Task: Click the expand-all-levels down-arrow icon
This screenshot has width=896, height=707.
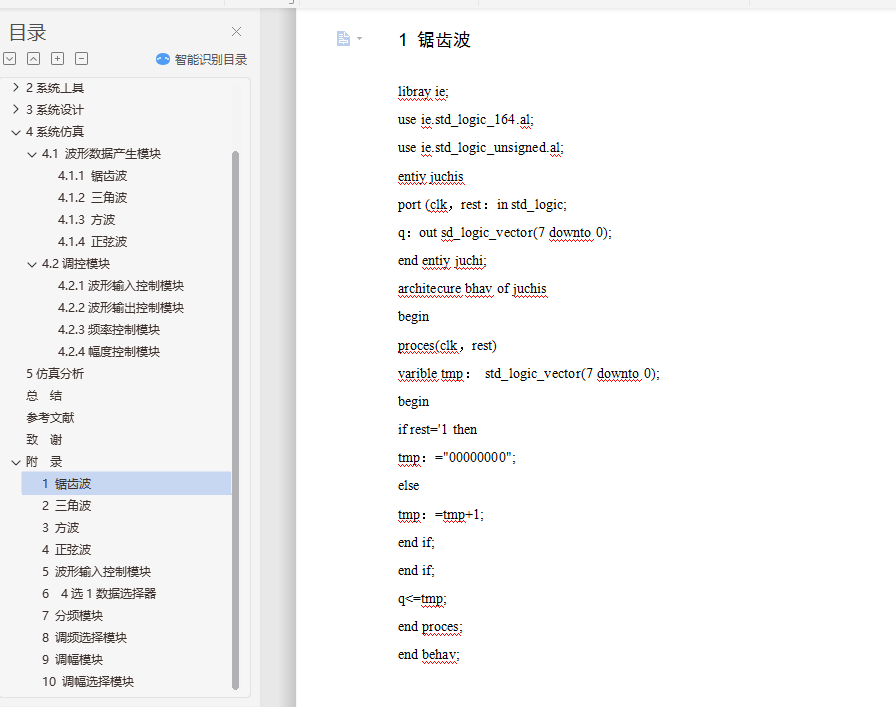Action: pos(10,58)
